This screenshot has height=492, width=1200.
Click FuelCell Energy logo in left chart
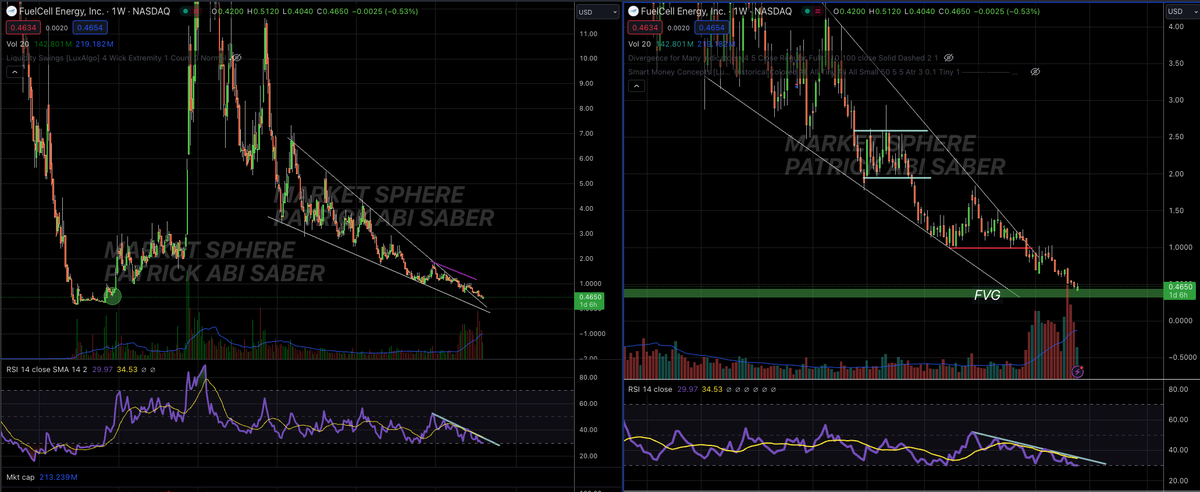(x=12, y=11)
